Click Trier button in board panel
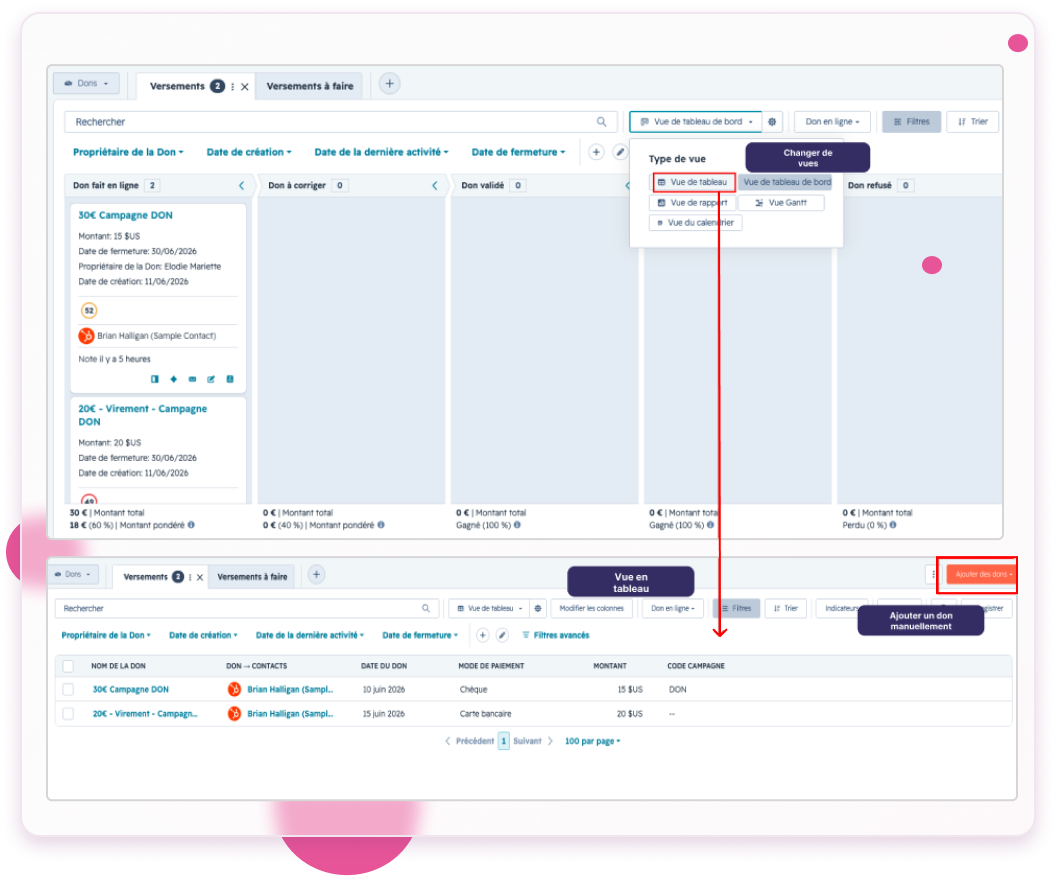Screen dimensions: 1056x876 coord(972,122)
